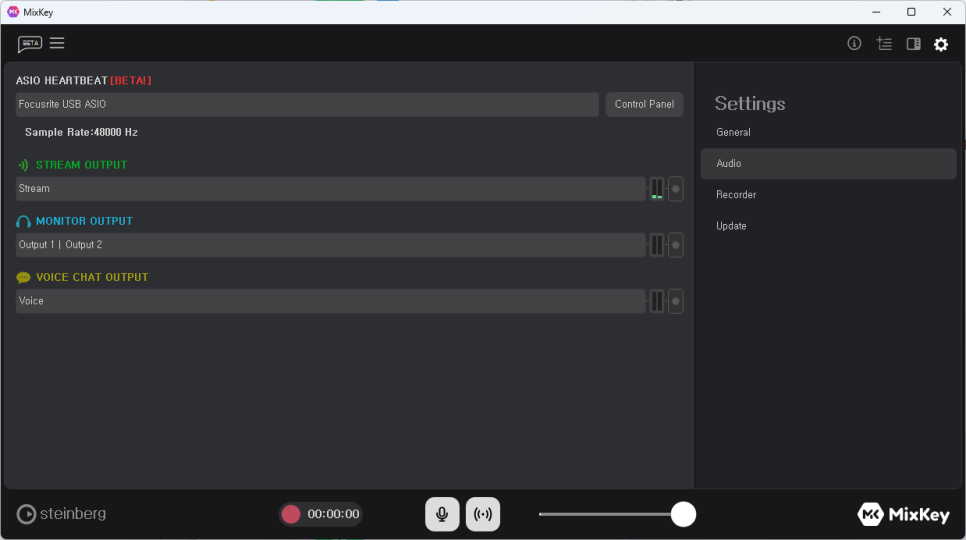Toggle the Voice chat output record dot

676,301
